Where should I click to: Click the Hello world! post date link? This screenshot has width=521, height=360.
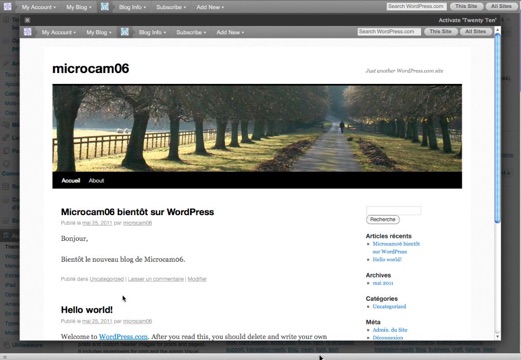pos(97,321)
